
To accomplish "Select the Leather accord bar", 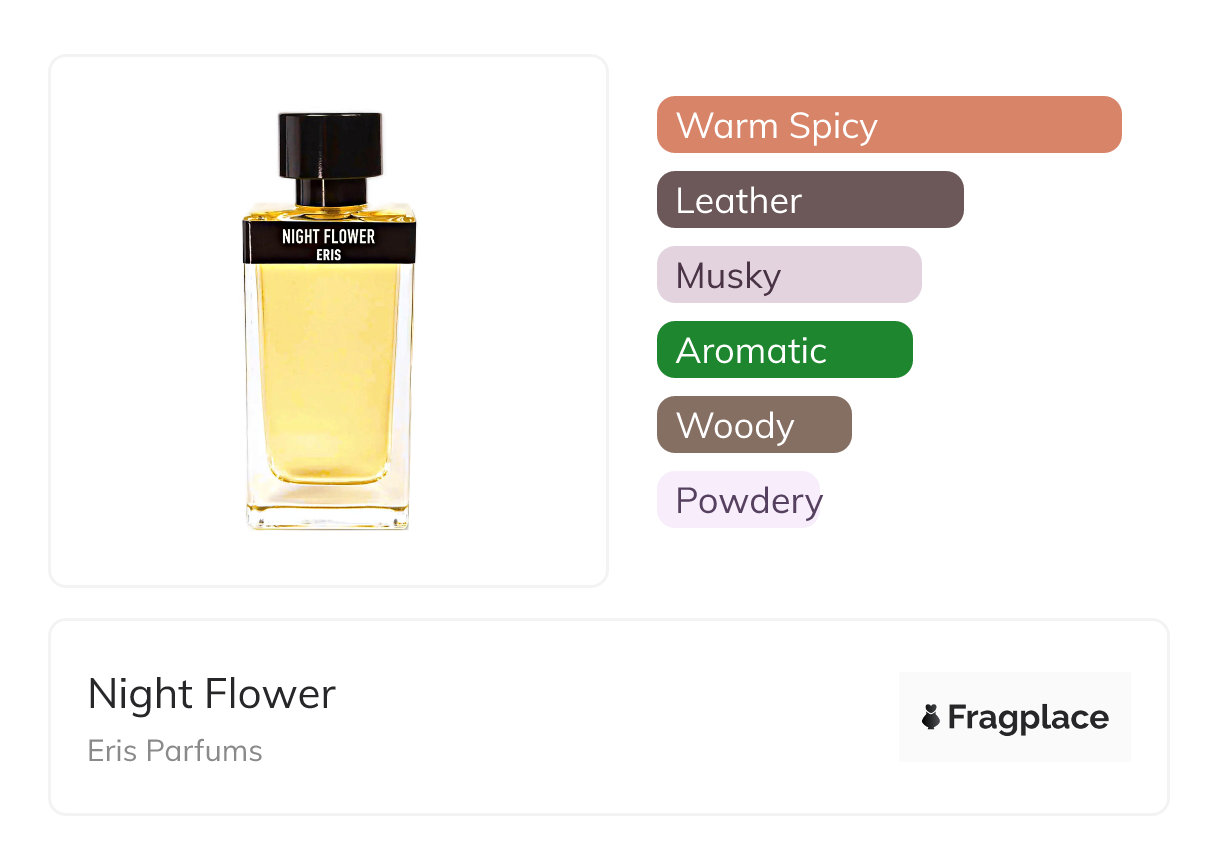I will [x=809, y=200].
